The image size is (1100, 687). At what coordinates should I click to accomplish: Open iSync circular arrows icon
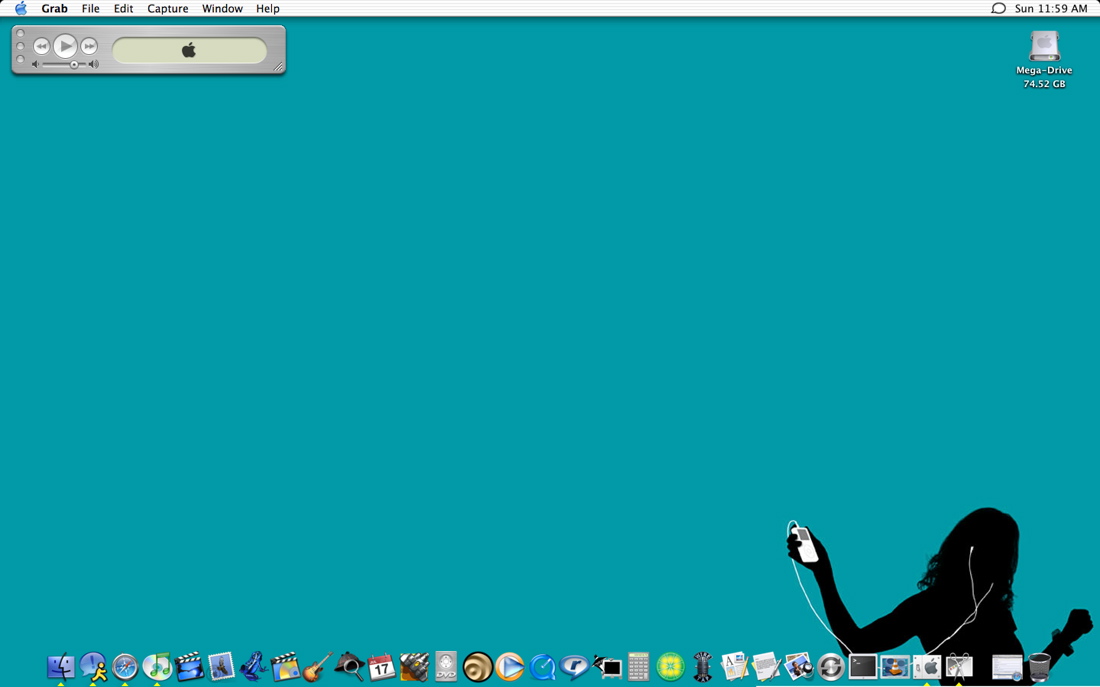click(x=831, y=667)
